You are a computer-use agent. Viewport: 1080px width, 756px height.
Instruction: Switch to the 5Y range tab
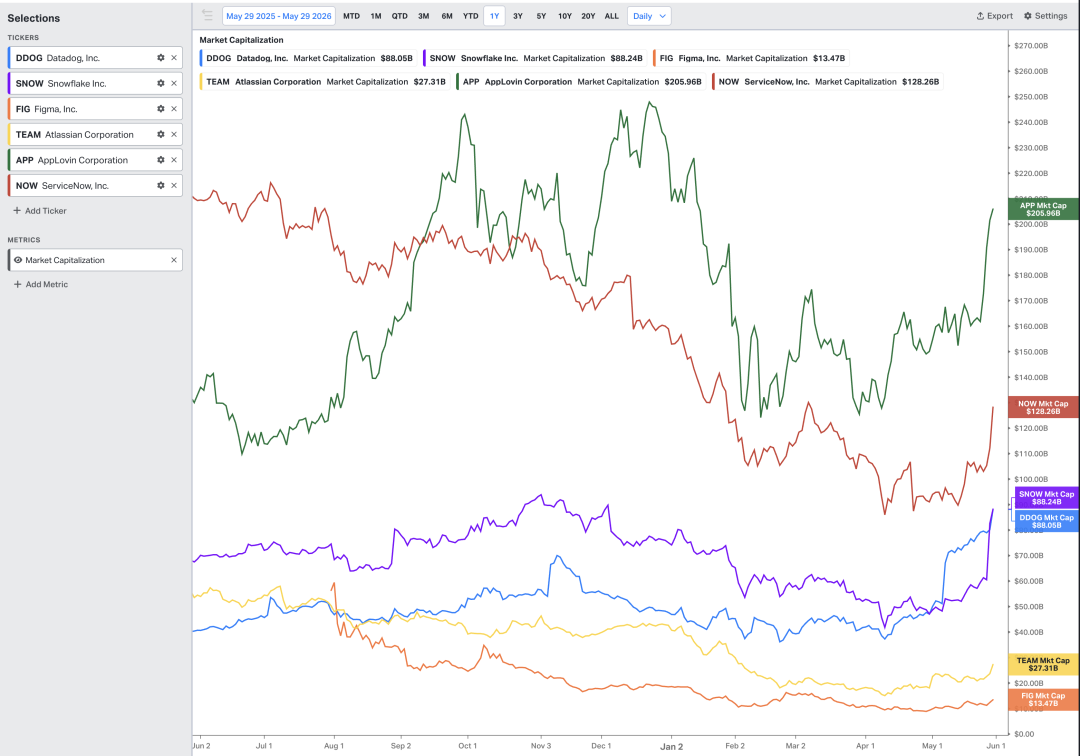coord(541,16)
